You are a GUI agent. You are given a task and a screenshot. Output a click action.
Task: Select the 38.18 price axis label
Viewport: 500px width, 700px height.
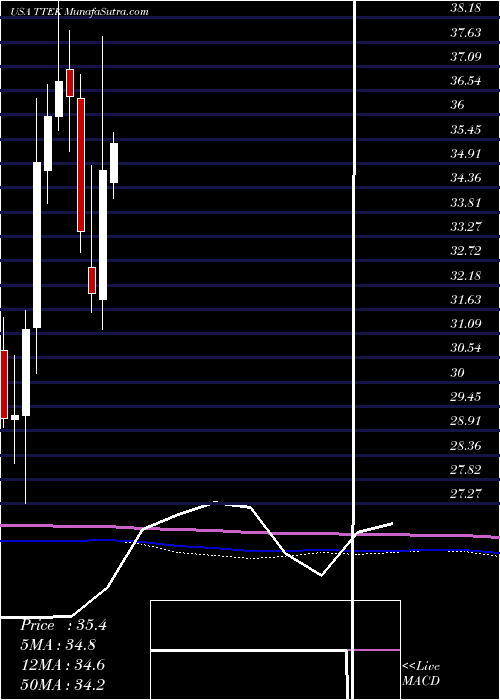(466, 8)
